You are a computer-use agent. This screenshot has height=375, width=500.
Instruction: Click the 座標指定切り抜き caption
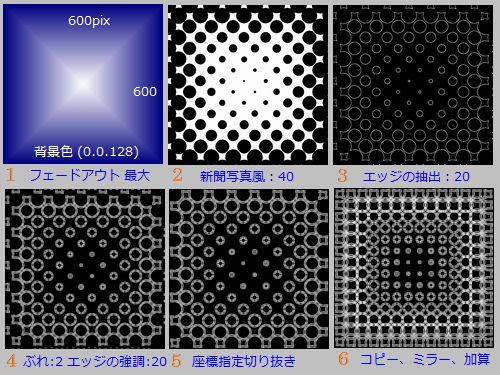pos(244,361)
